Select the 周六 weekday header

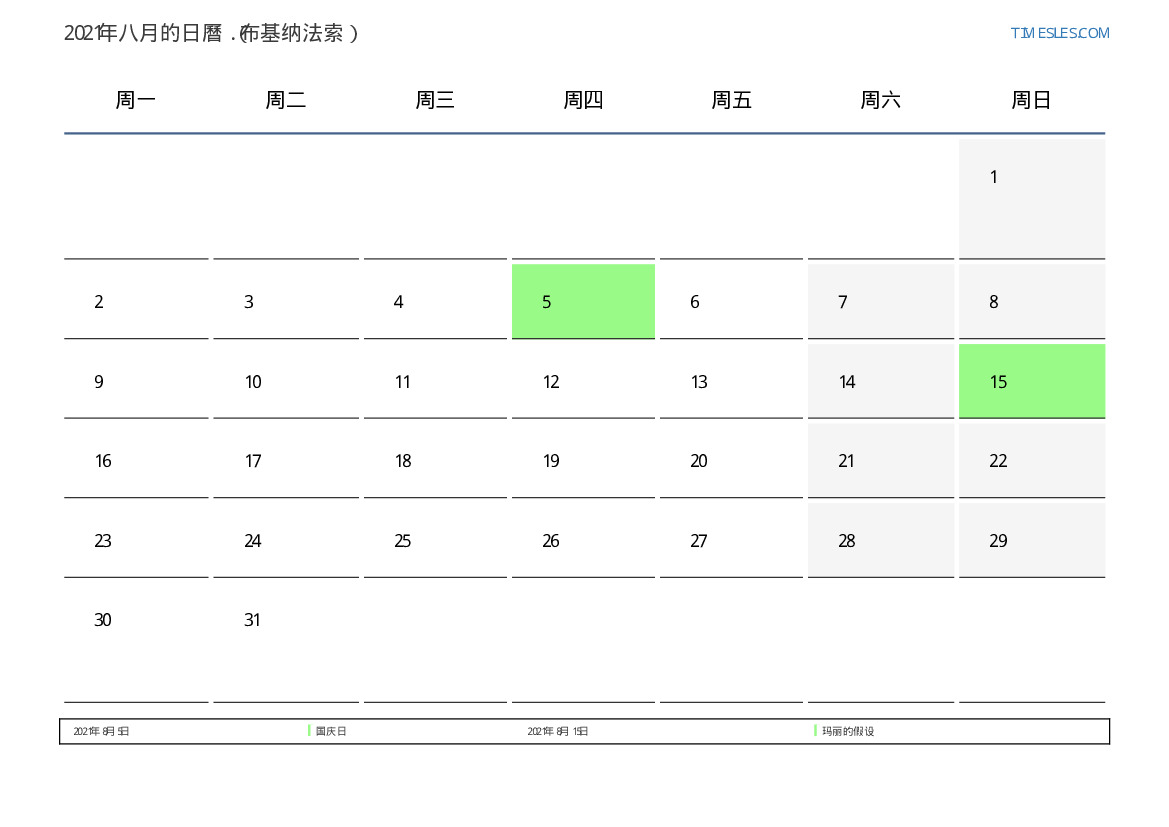point(880,100)
